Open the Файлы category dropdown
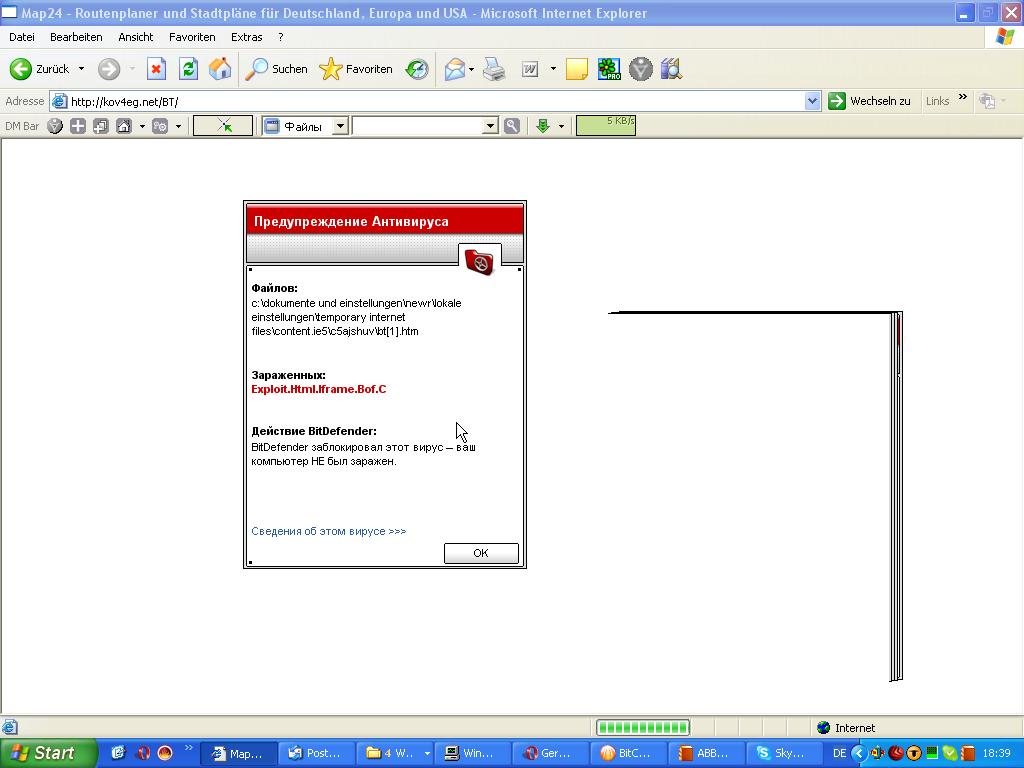This screenshot has height=768, width=1024. (x=340, y=126)
